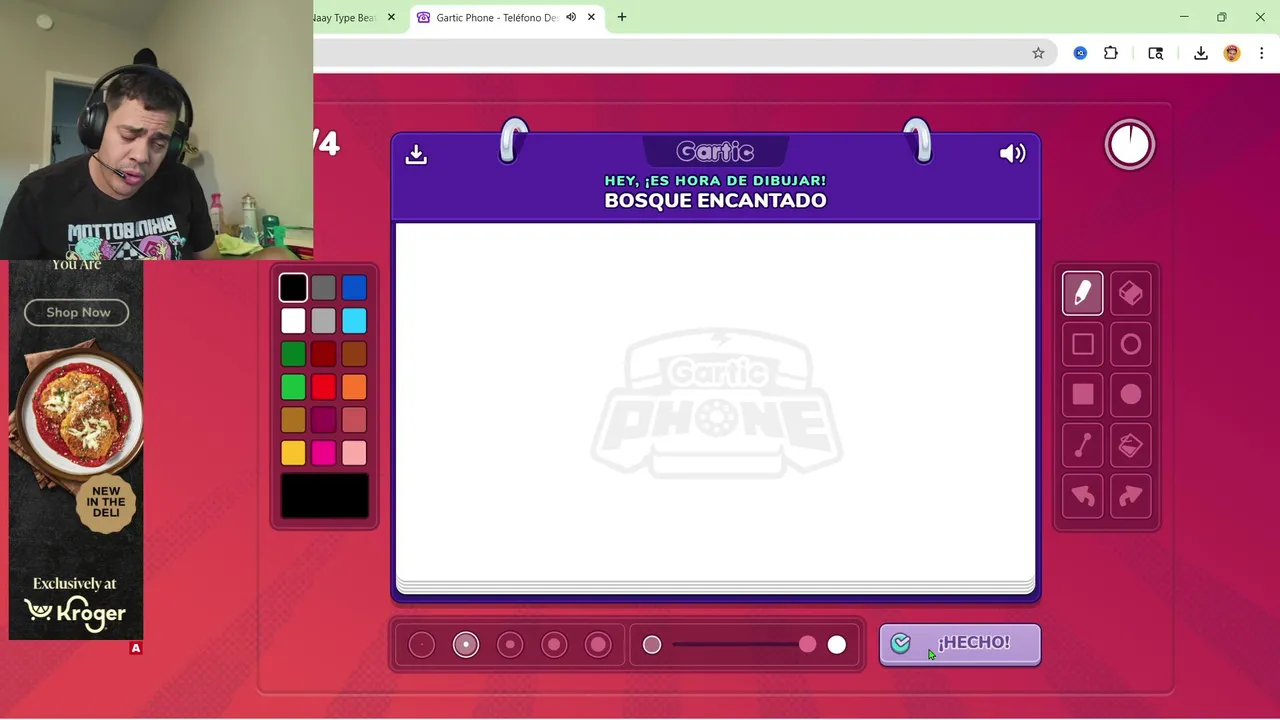This screenshot has width=1280, height=720.
Task: Pick the light pink color swatch
Action: coord(354,453)
